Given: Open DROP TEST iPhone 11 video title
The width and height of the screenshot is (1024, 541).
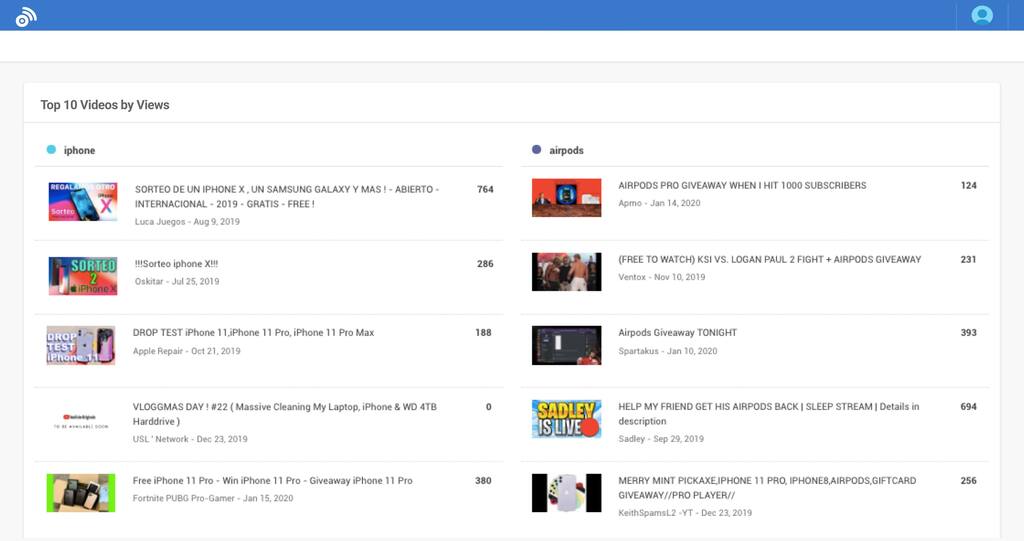Looking at the screenshot, I should (253, 333).
